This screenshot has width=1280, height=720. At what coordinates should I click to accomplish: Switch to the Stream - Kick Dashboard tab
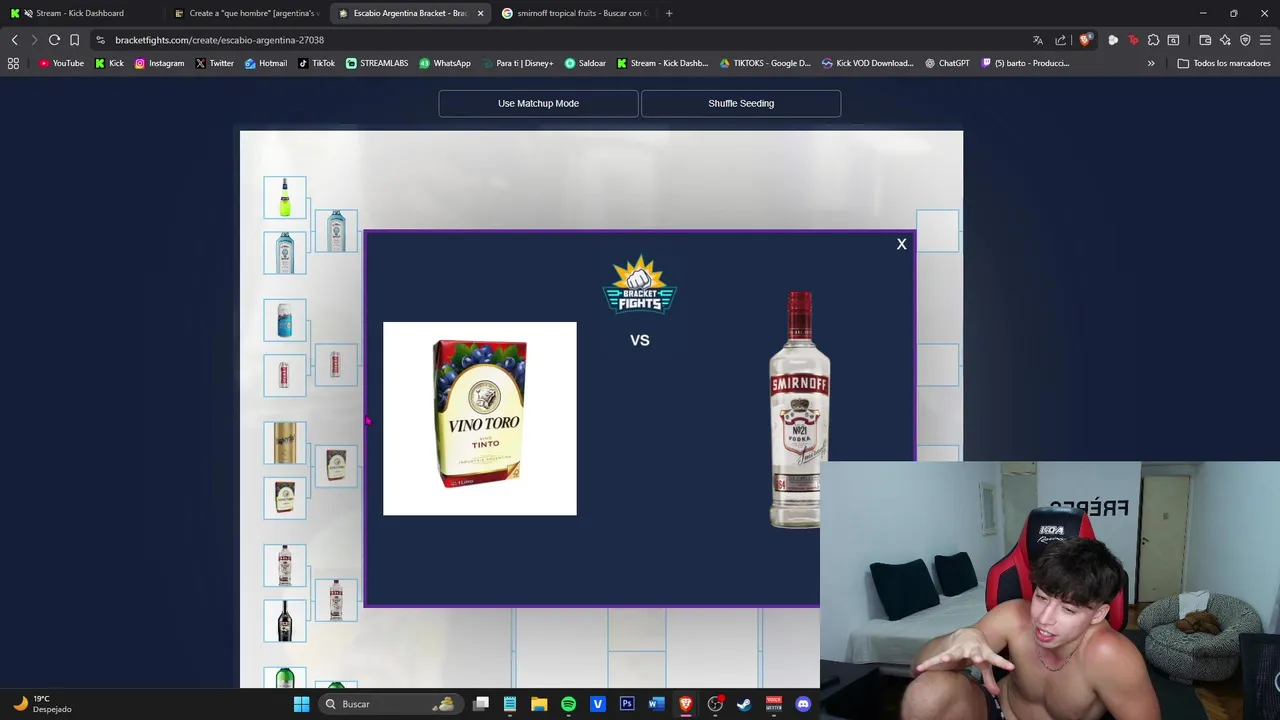click(80, 13)
